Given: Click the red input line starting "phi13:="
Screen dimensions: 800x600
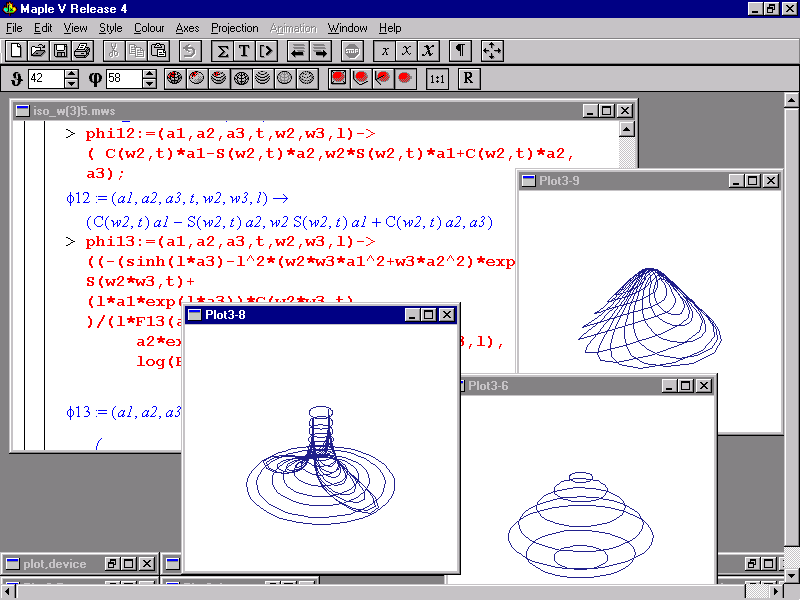Looking at the screenshot, I should pos(231,241).
